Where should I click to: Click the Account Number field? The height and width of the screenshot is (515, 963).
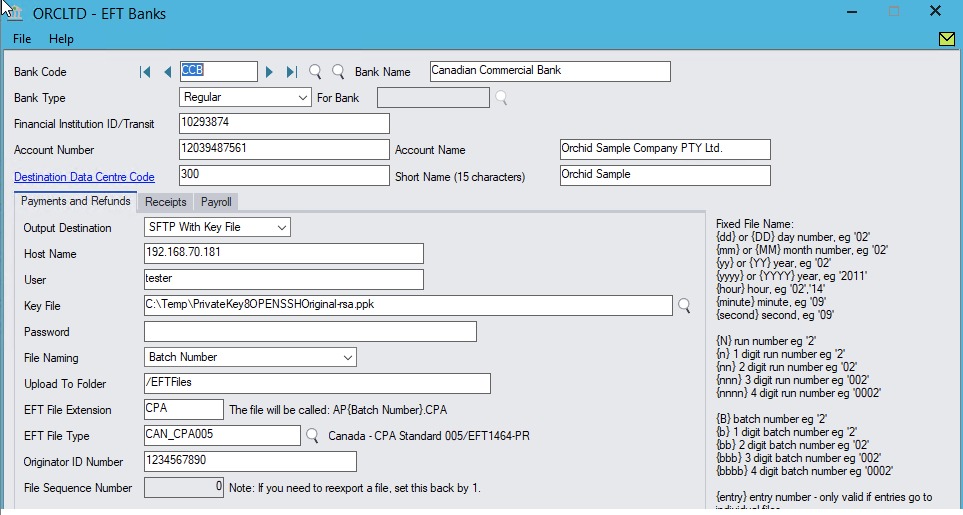[284, 149]
